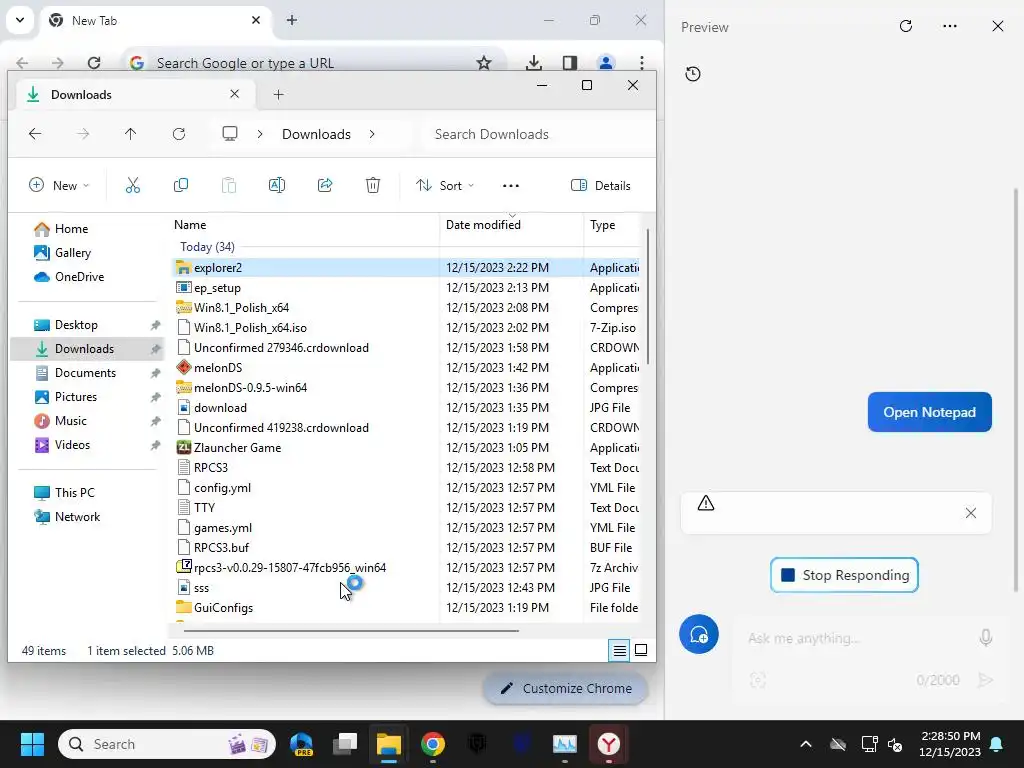Toggle the Details pane
The image size is (1024, 768).
pos(601,185)
